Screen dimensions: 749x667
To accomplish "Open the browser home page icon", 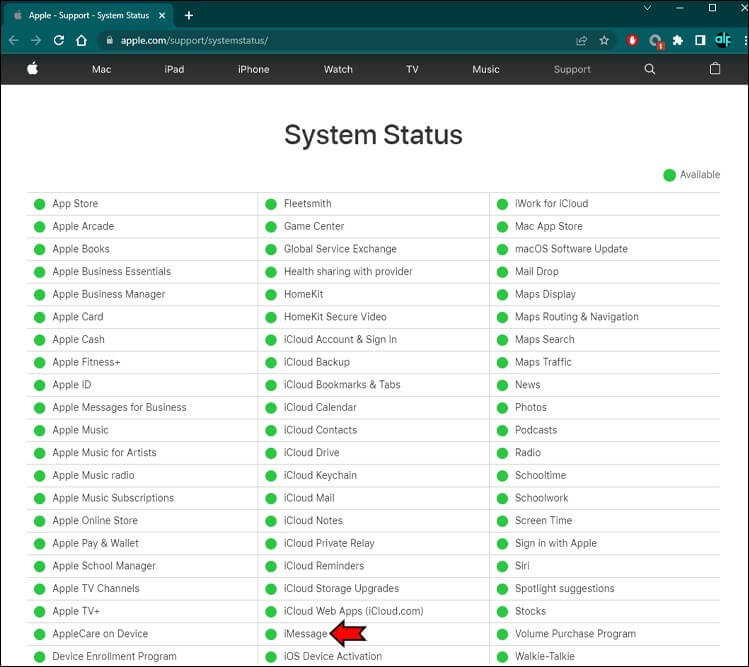I will pyautogui.click(x=82, y=41).
